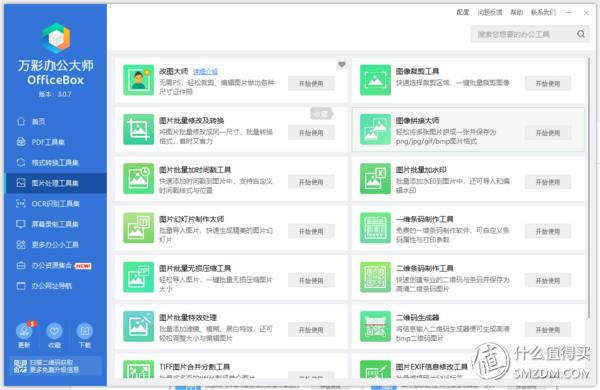Viewport: 600px width, 390px height.
Task: Open 联系我们 at the top
Action: click(543, 13)
